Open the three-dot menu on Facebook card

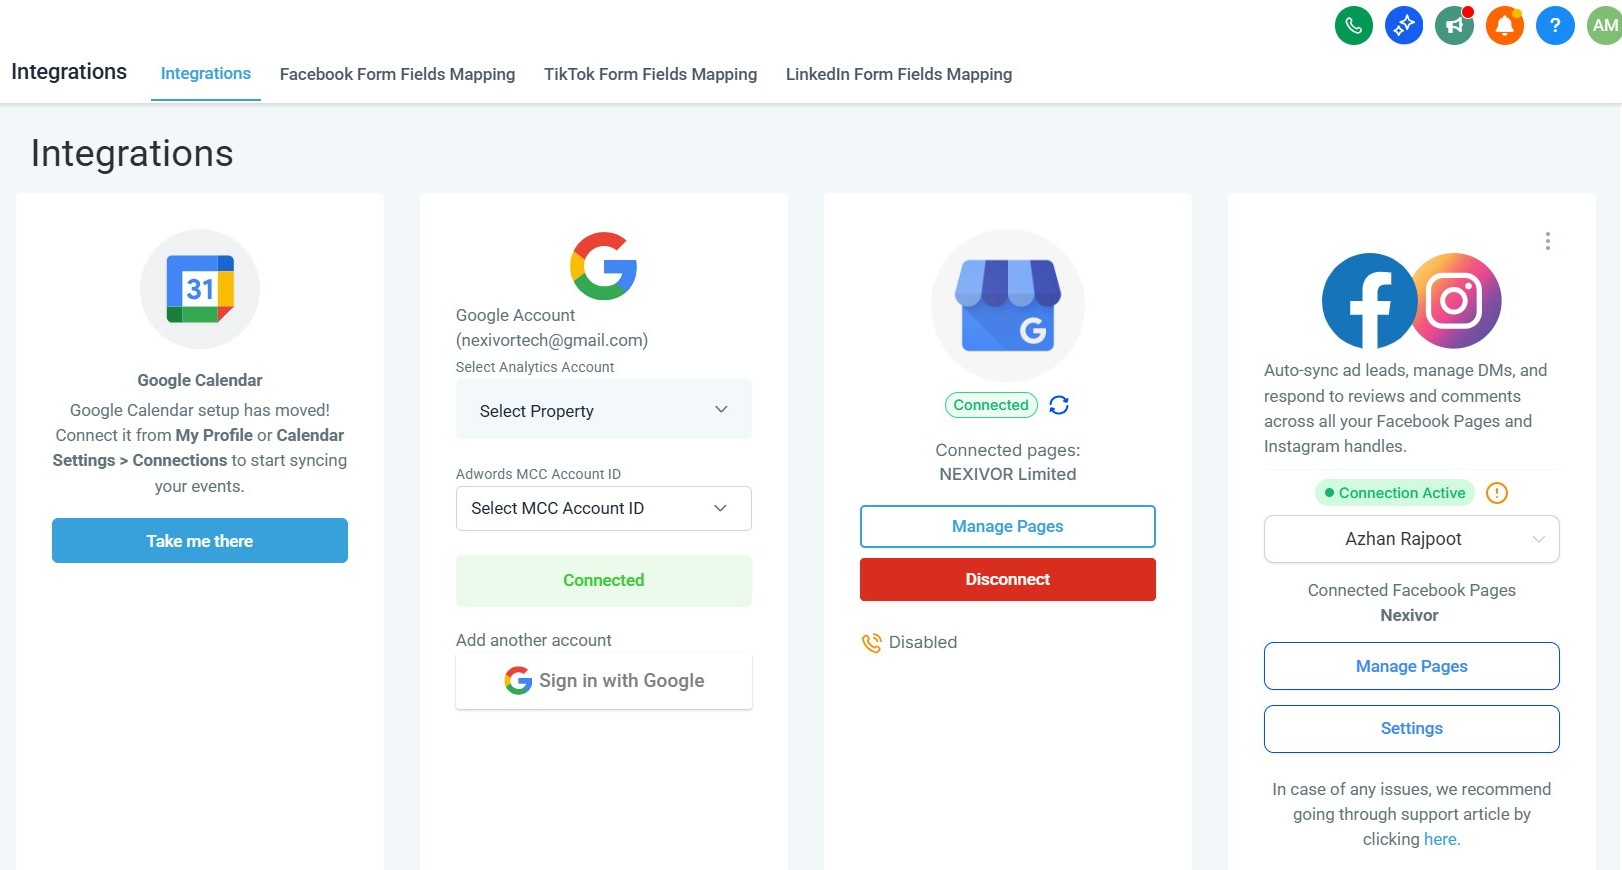[x=1548, y=241]
